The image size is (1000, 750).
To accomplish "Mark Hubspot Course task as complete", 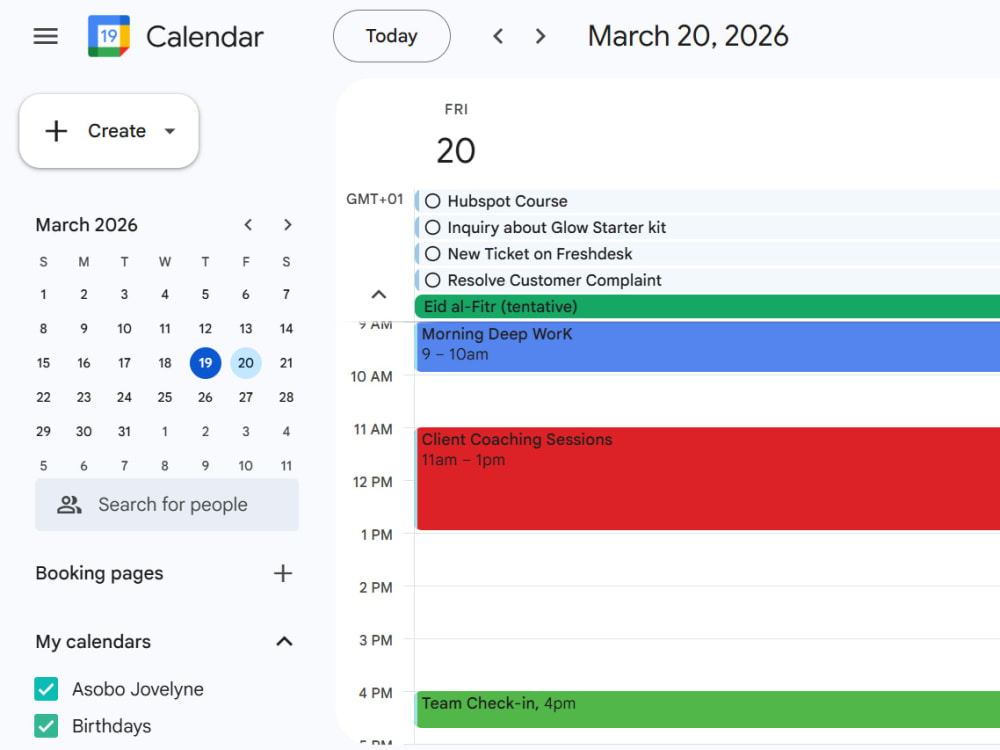I will coord(432,202).
